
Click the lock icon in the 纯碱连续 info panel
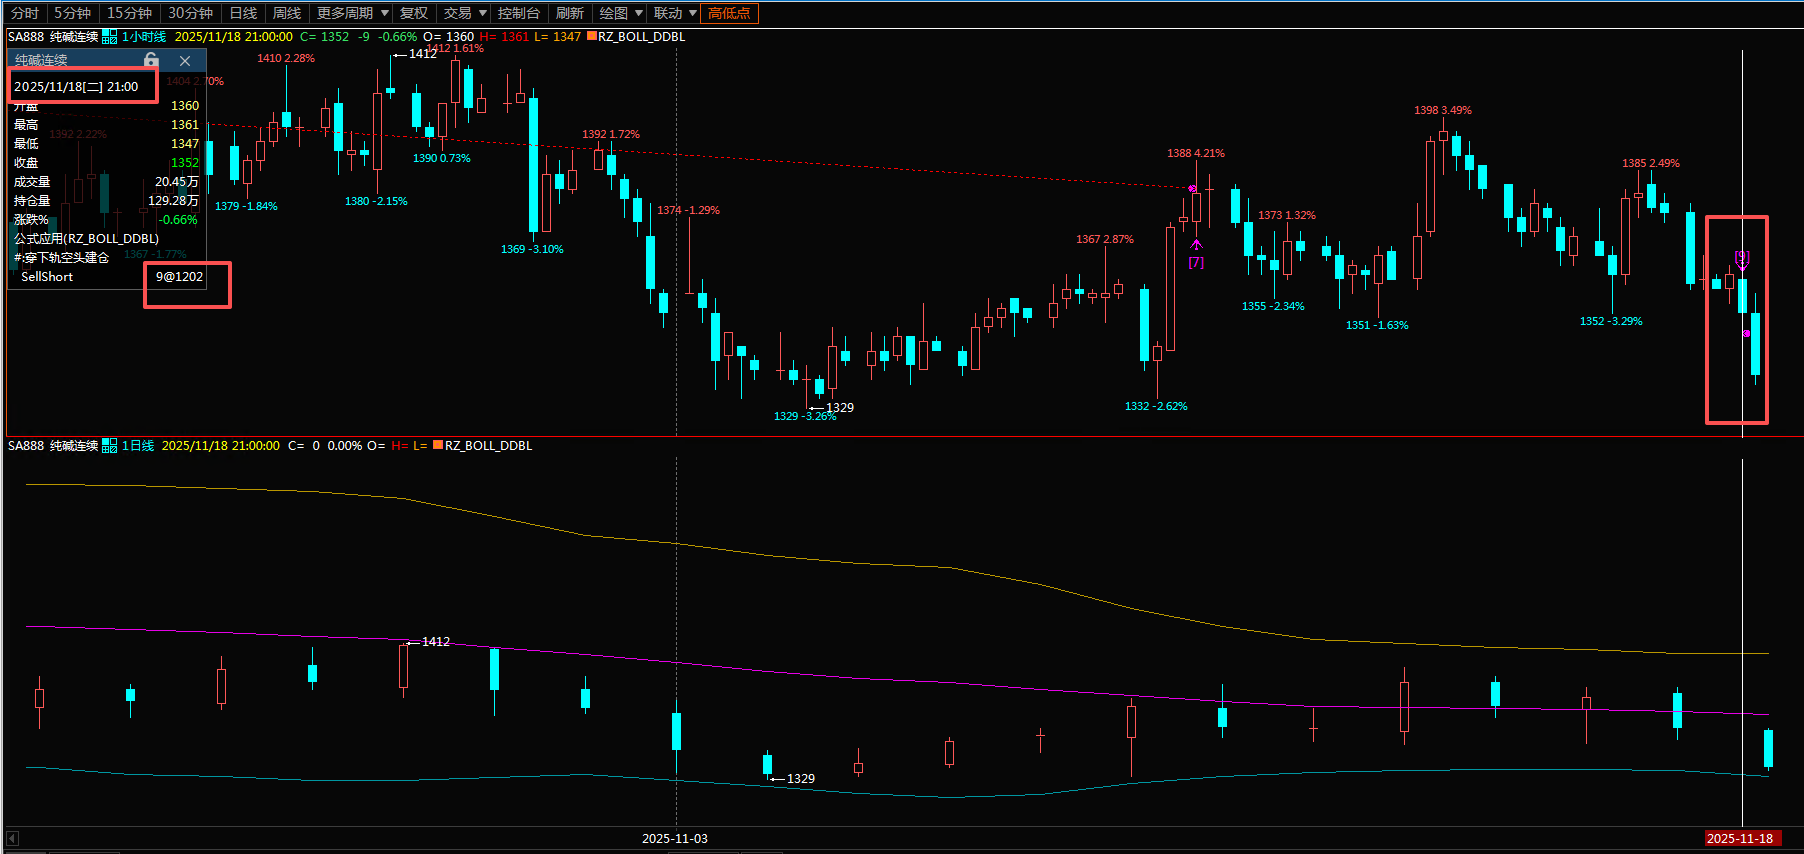(x=151, y=60)
